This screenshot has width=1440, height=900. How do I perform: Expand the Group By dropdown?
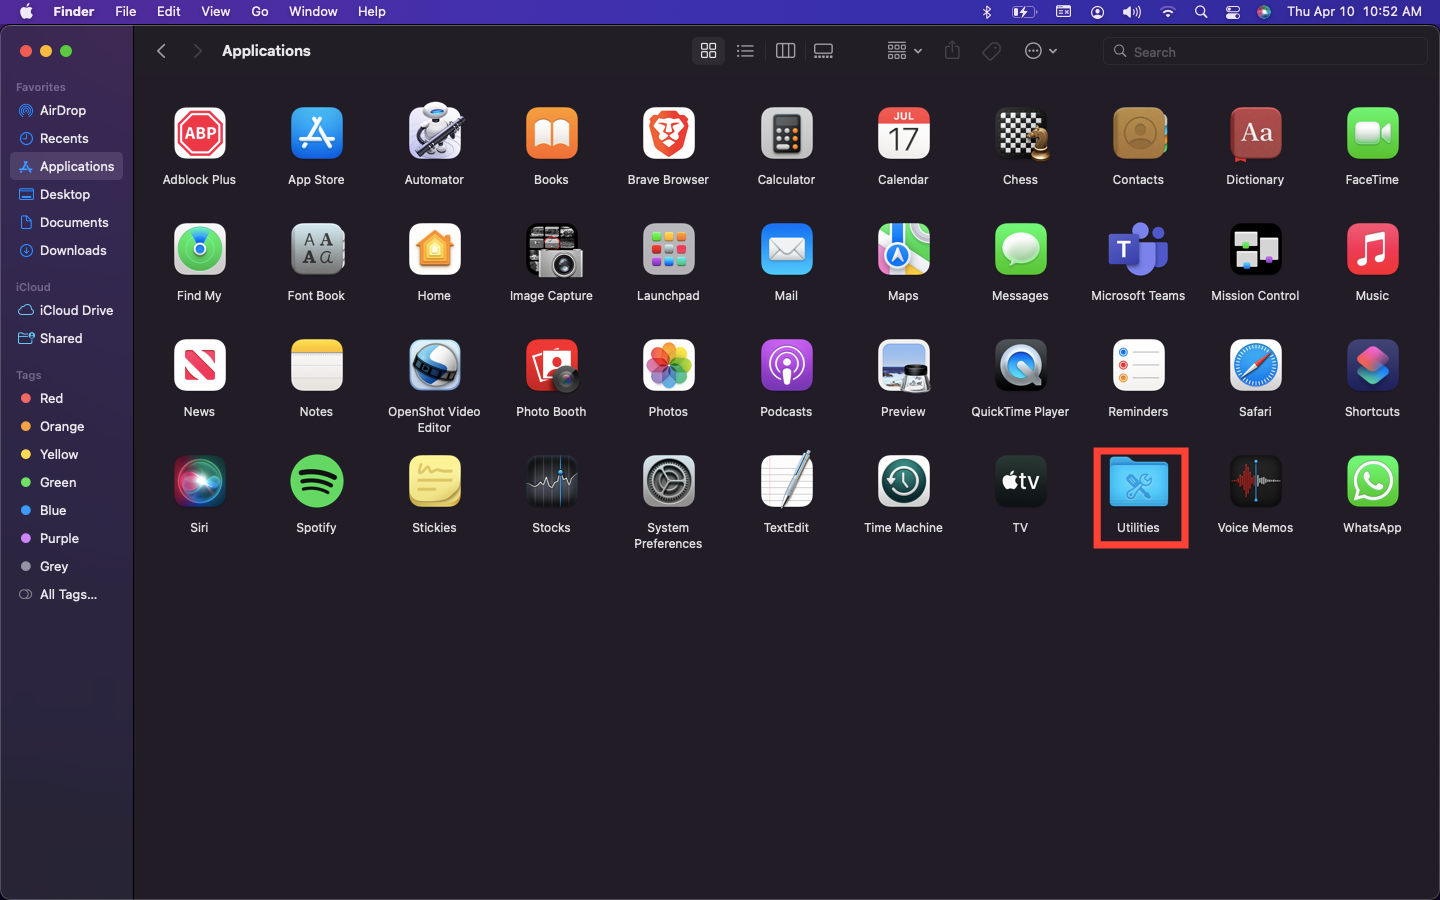pyautogui.click(x=904, y=51)
